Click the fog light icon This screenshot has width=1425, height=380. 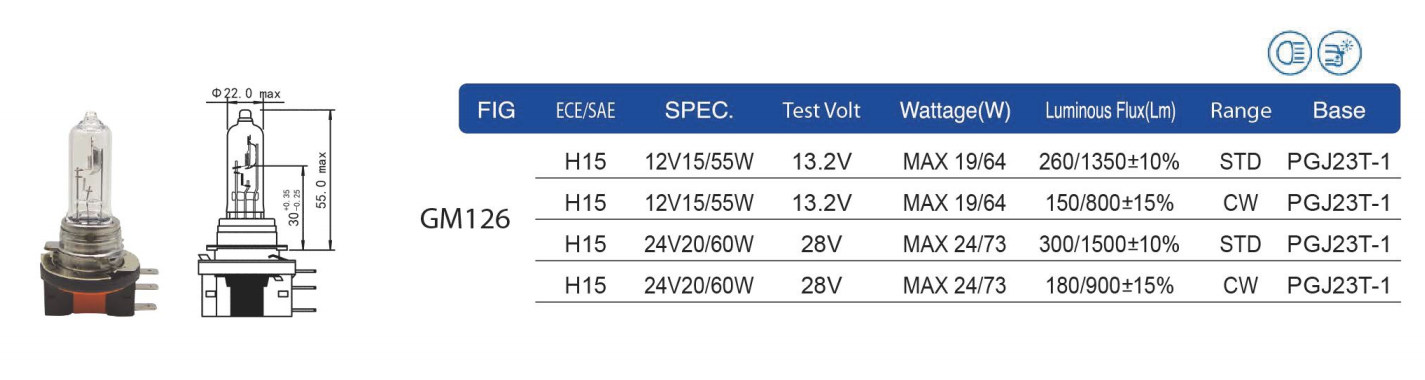pos(1339,53)
